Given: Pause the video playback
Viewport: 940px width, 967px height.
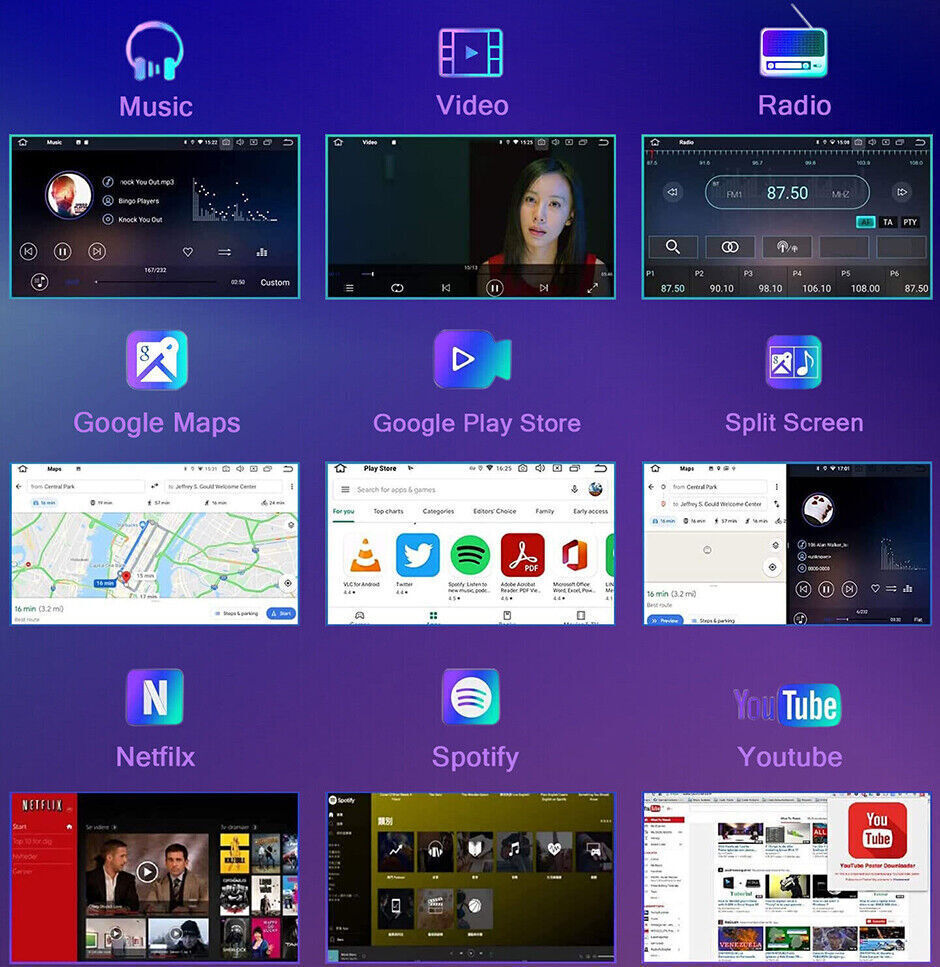Looking at the screenshot, I should tap(495, 288).
